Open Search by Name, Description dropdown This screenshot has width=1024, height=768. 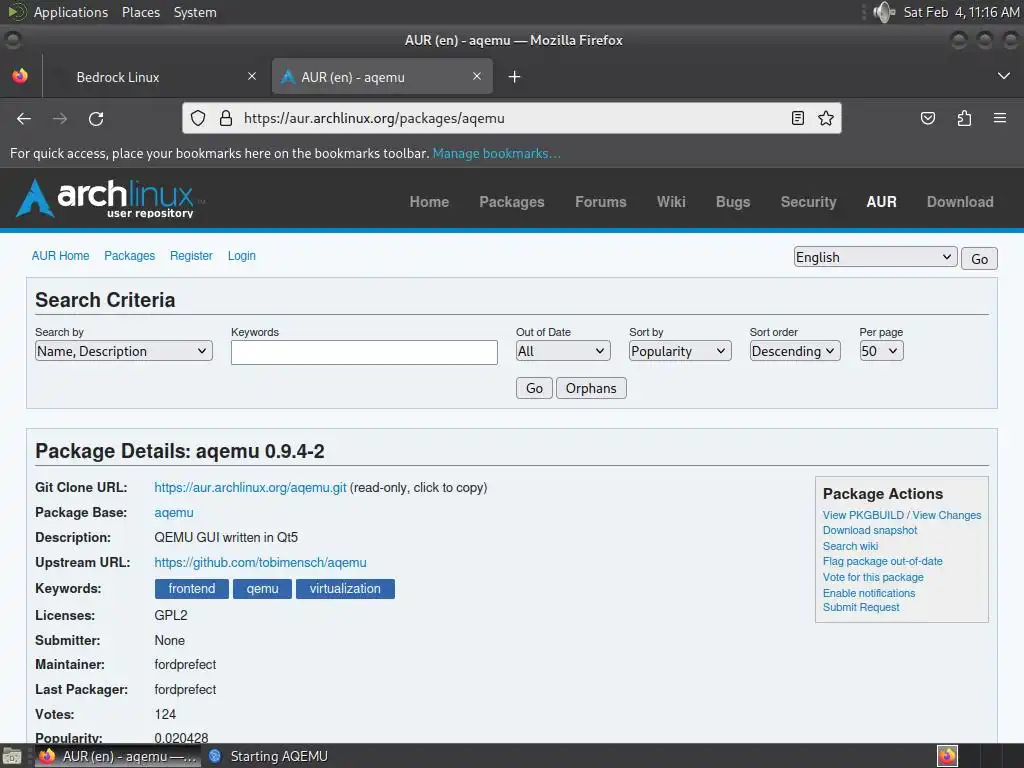pyautogui.click(x=123, y=351)
